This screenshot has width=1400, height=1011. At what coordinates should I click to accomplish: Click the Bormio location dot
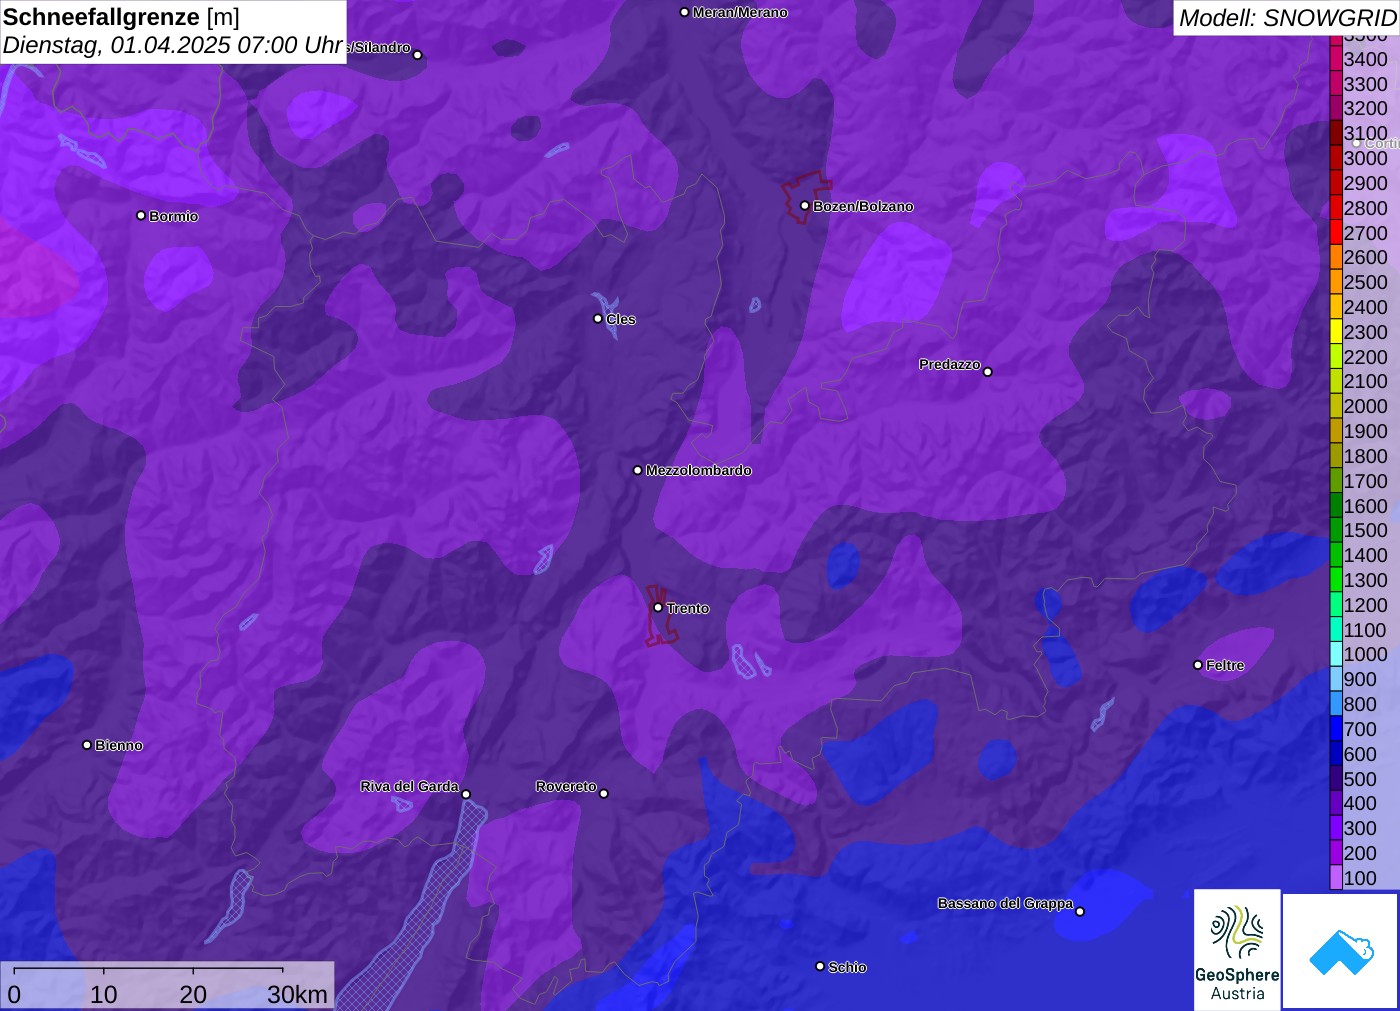[x=141, y=215]
